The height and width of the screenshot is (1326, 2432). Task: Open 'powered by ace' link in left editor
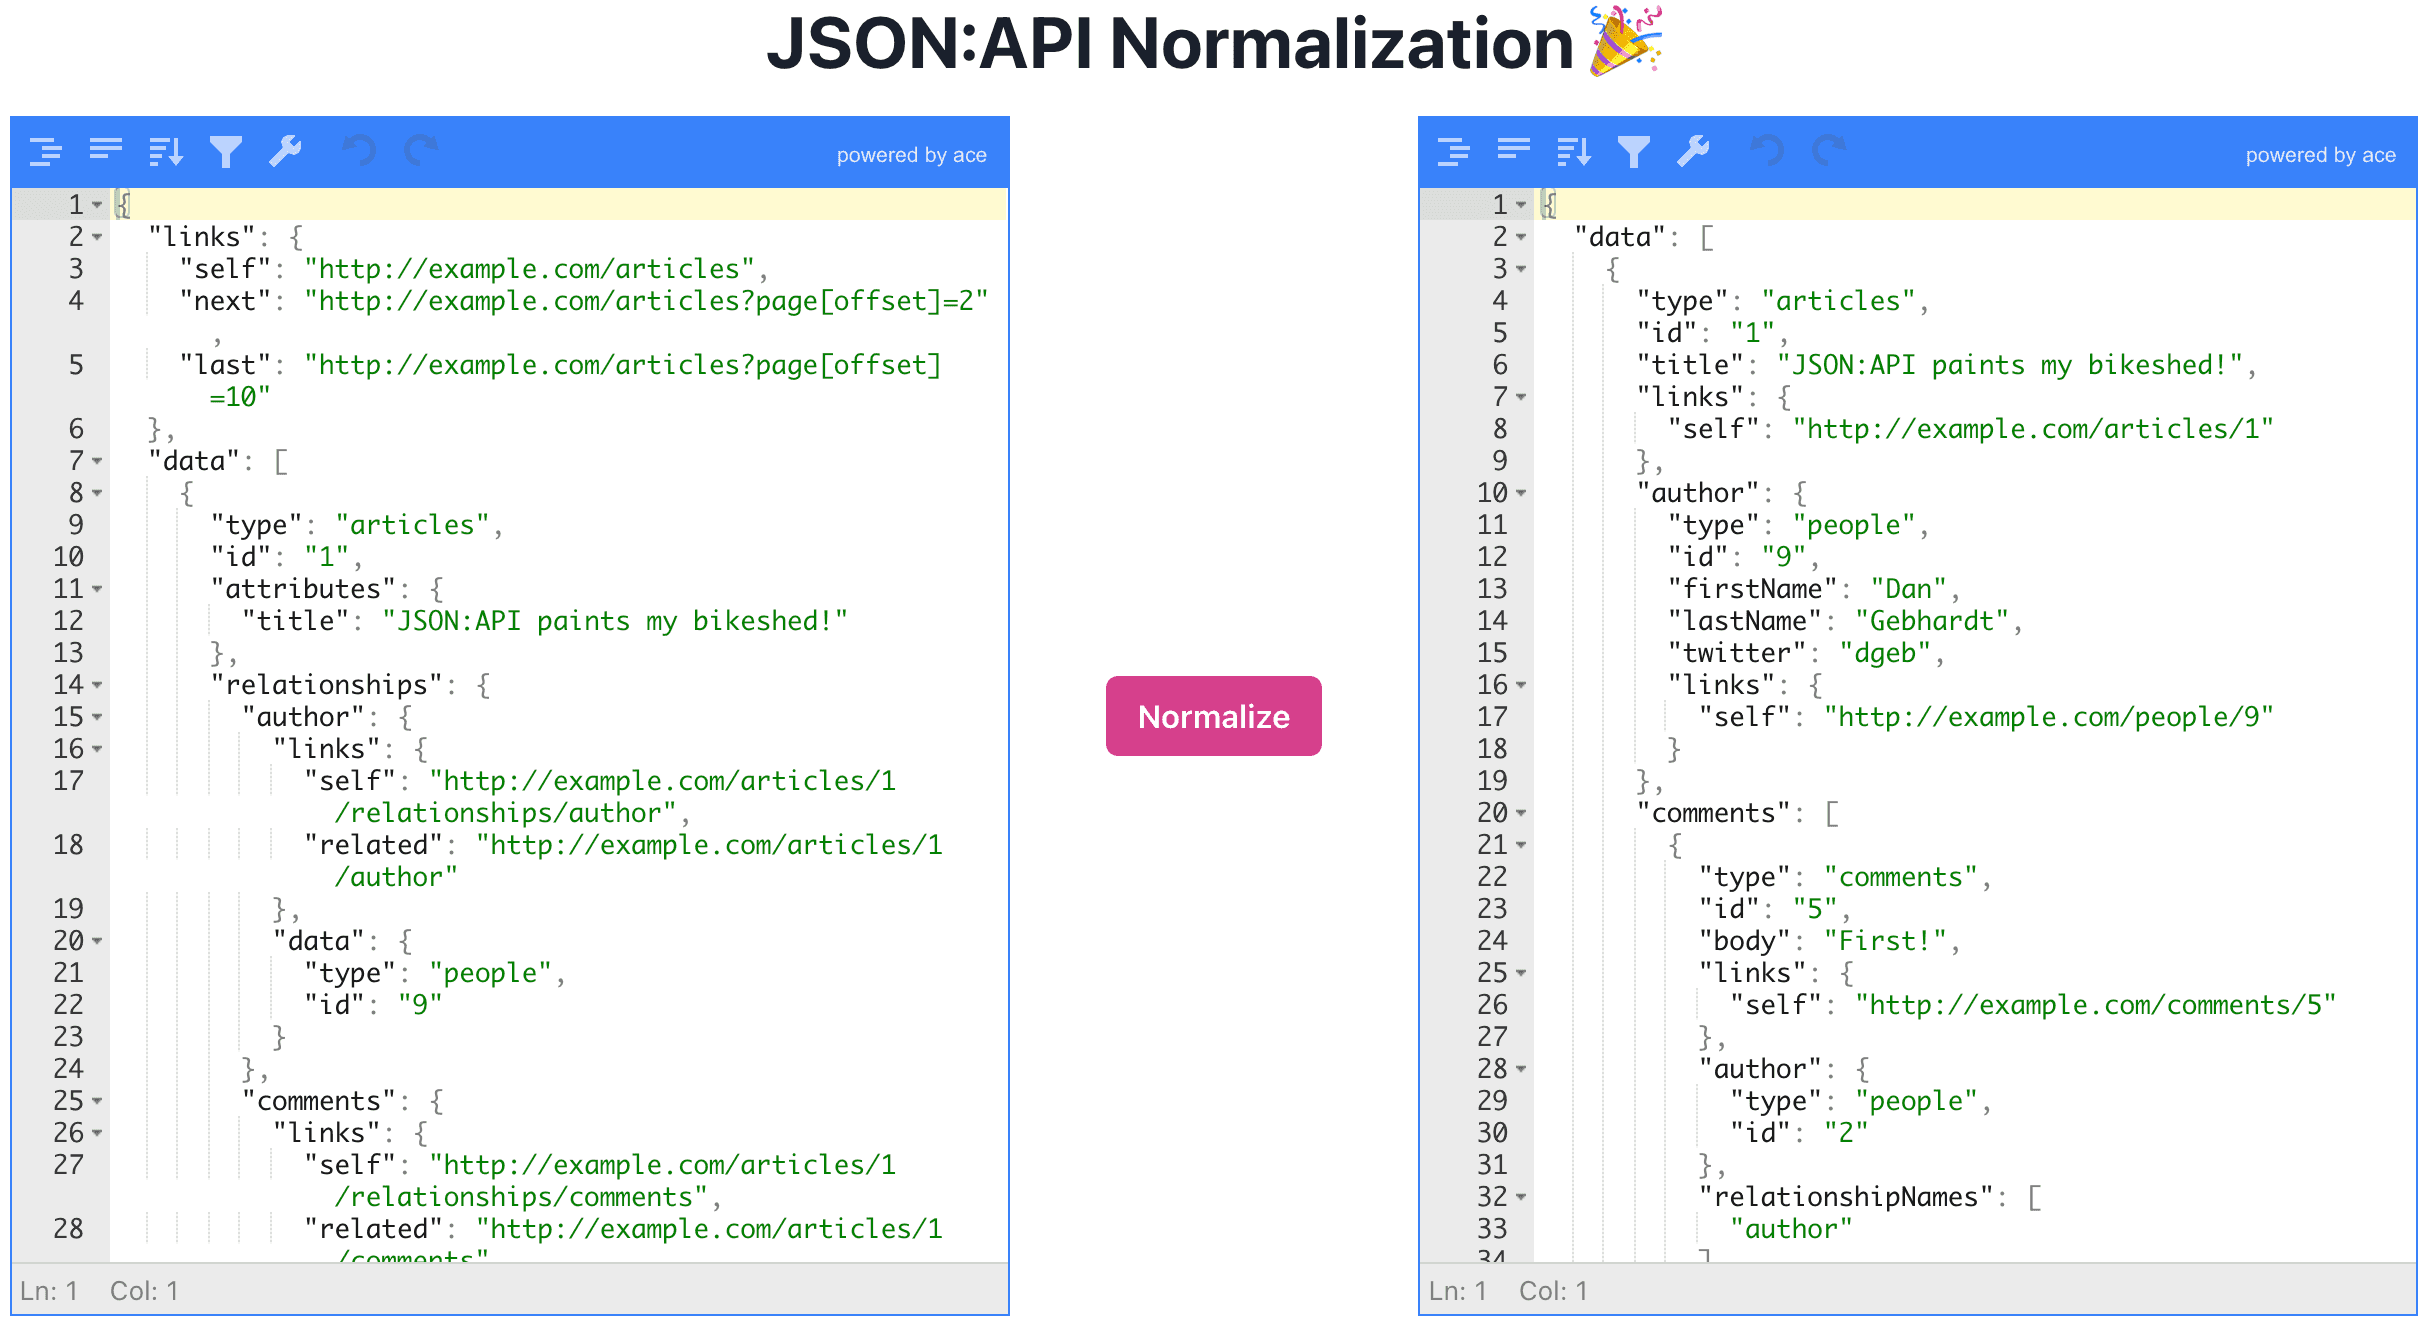(x=911, y=155)
